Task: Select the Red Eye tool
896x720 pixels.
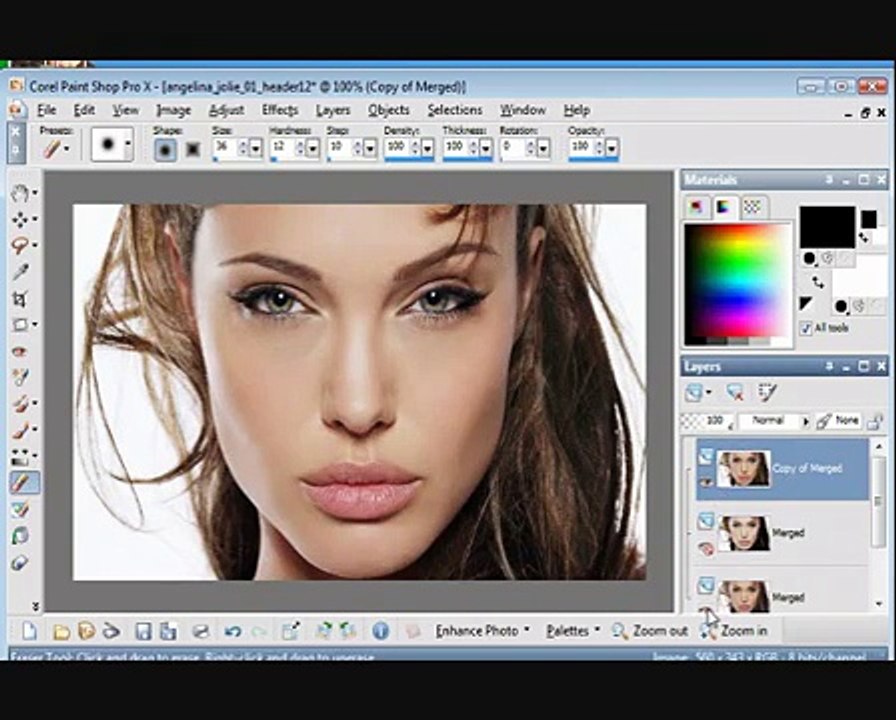Action: pos(21,351)
